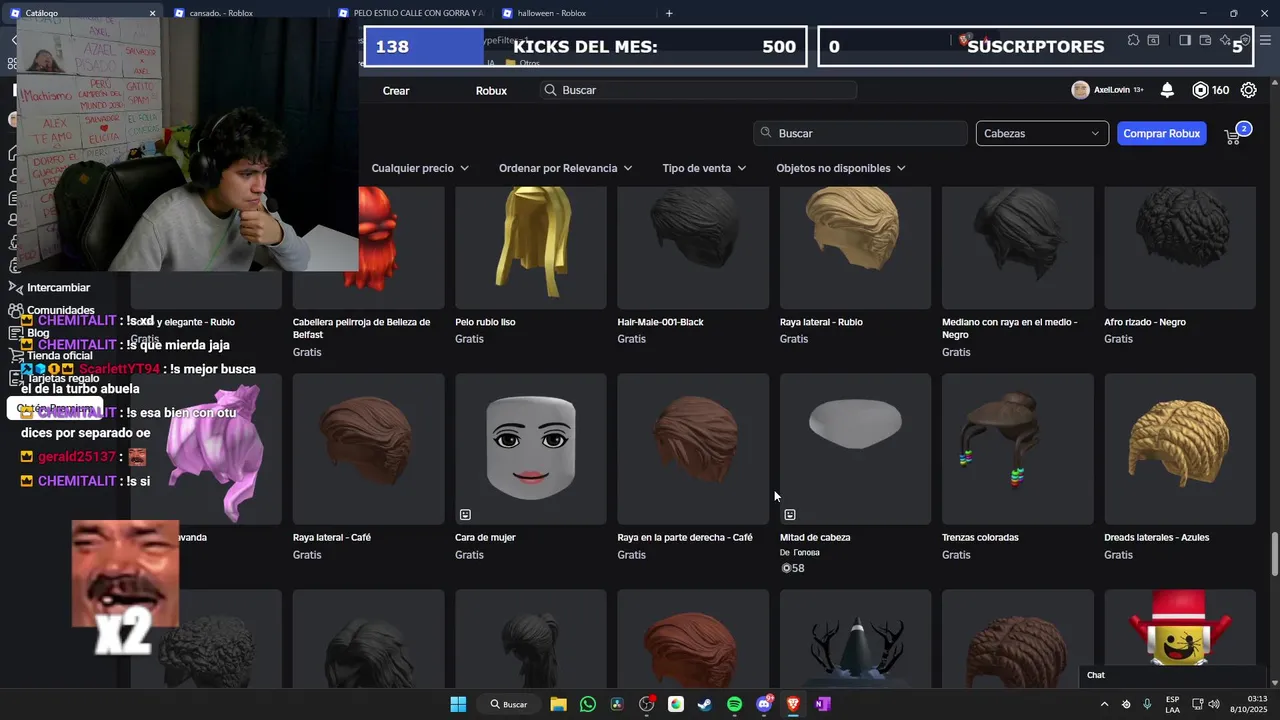
Task: Open OneNote from the taskbar
Action: (822, 704)
